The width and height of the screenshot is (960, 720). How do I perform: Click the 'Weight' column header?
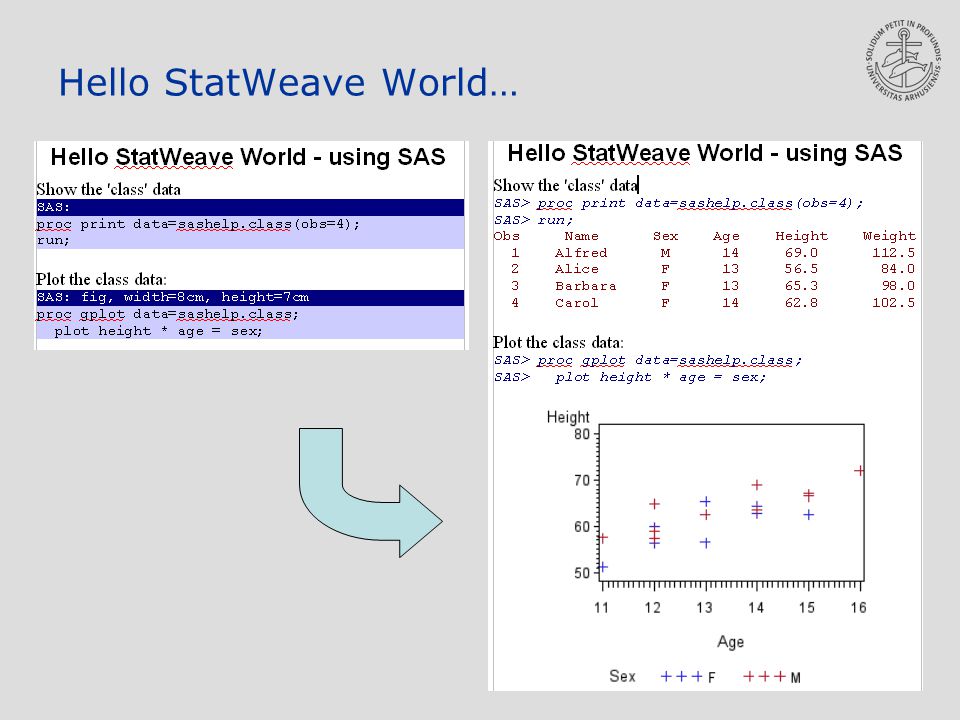click(x=890, y=236)
